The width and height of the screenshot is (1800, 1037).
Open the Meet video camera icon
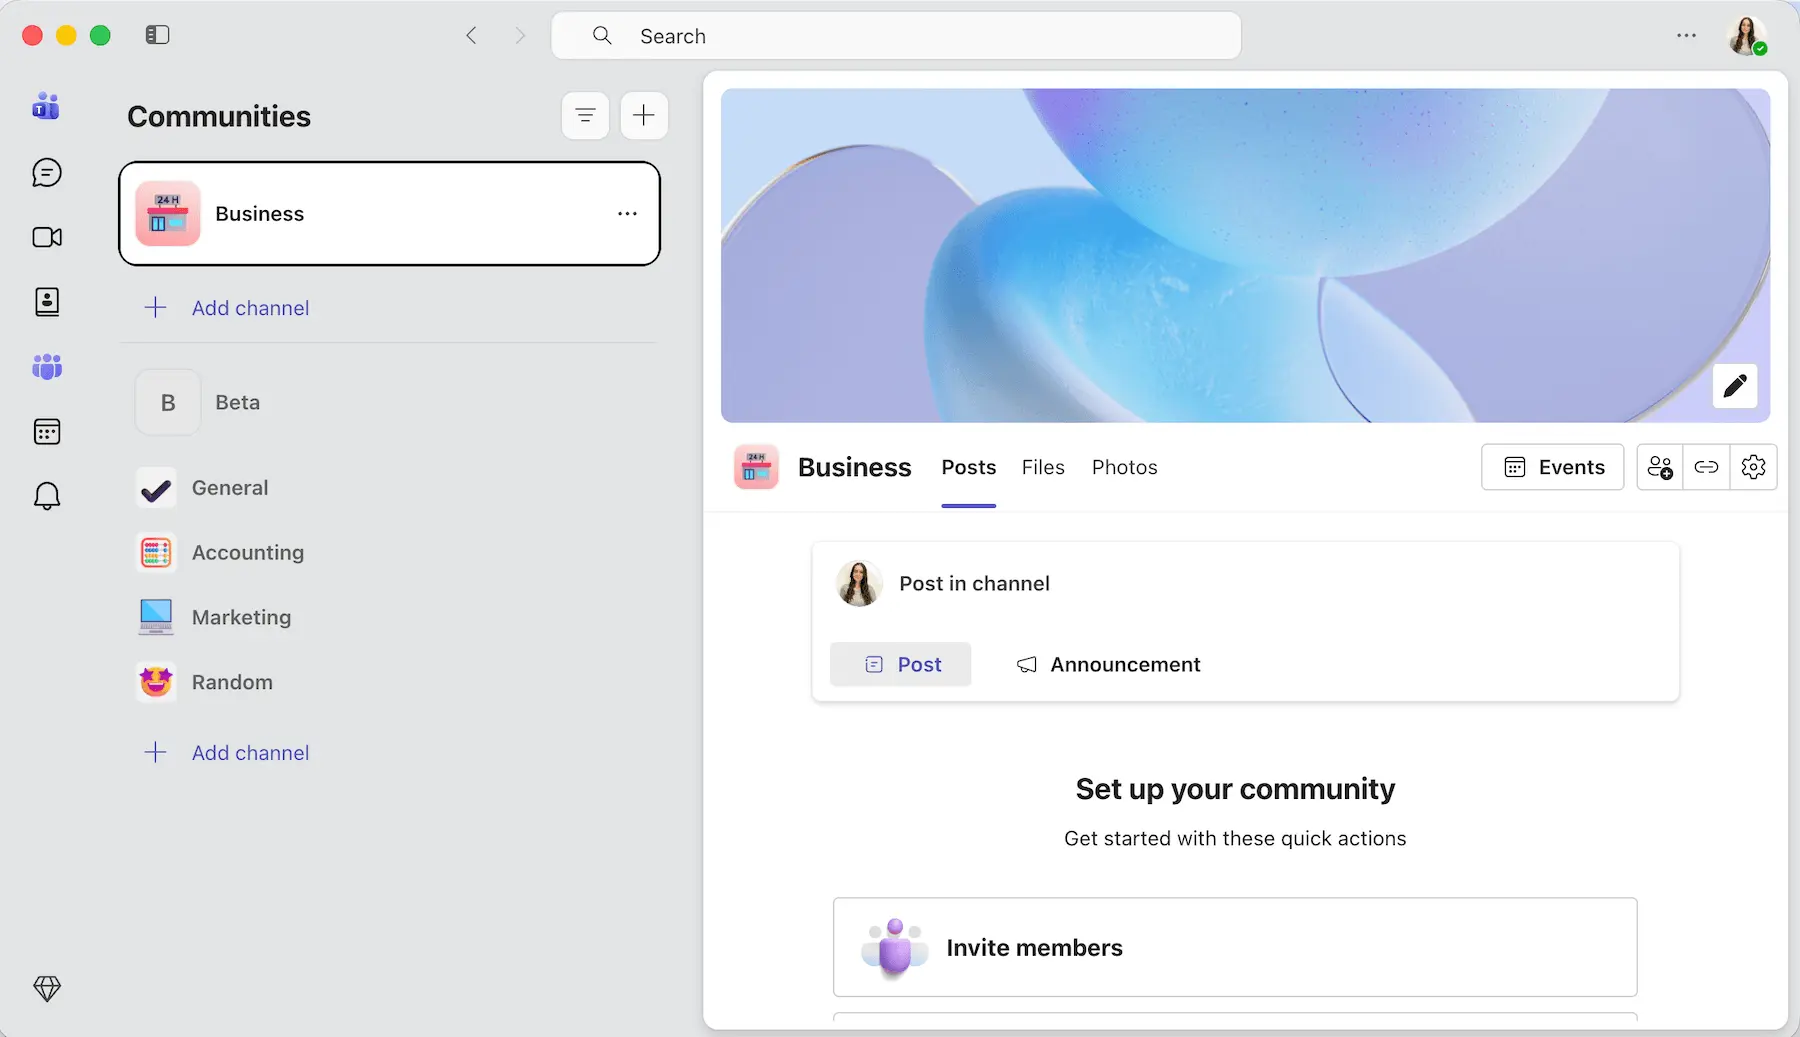pos(47,237)
